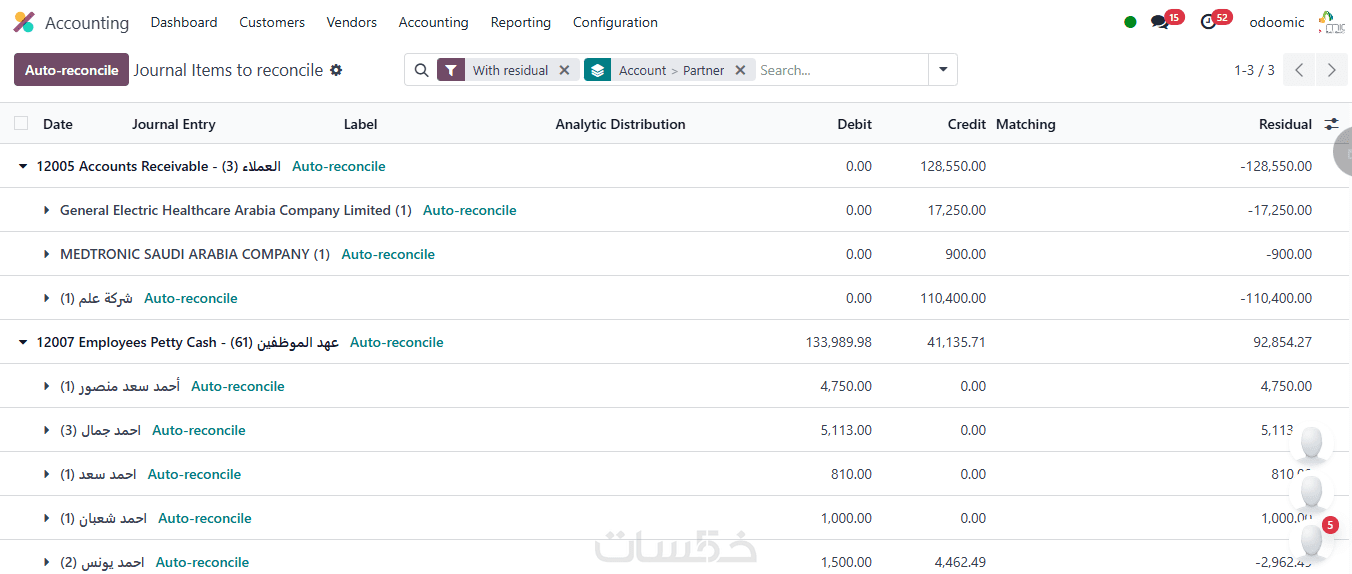Open the discuss messages icon

(1160, 22)
